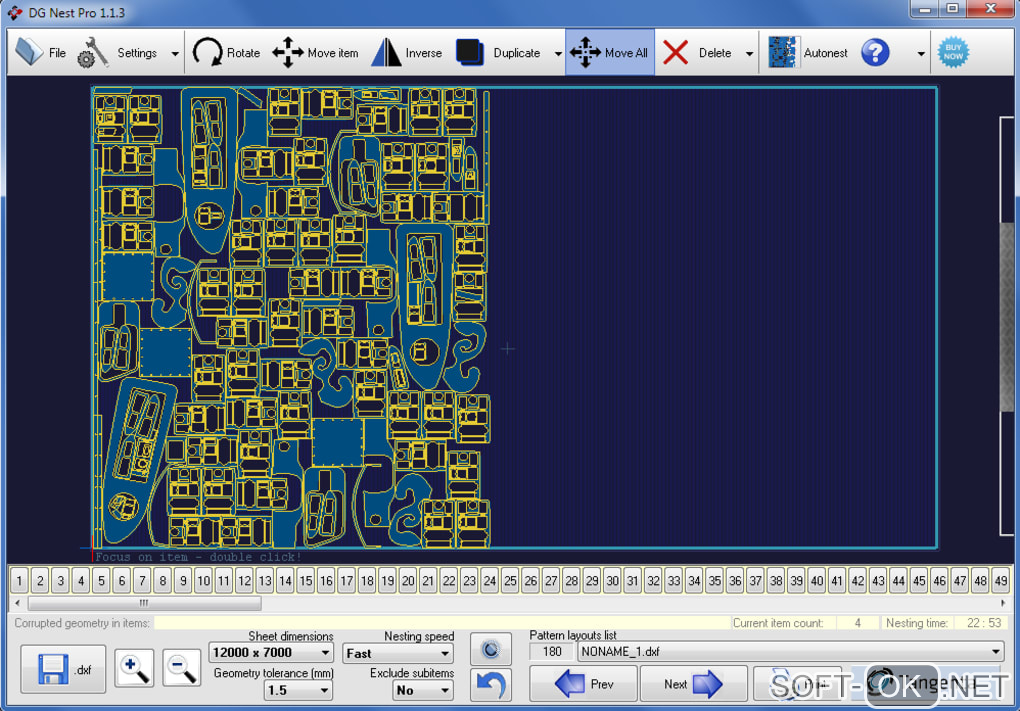Open the Exclude subitems dropdown
1020x711 pixels.
(x=423, y=690)
